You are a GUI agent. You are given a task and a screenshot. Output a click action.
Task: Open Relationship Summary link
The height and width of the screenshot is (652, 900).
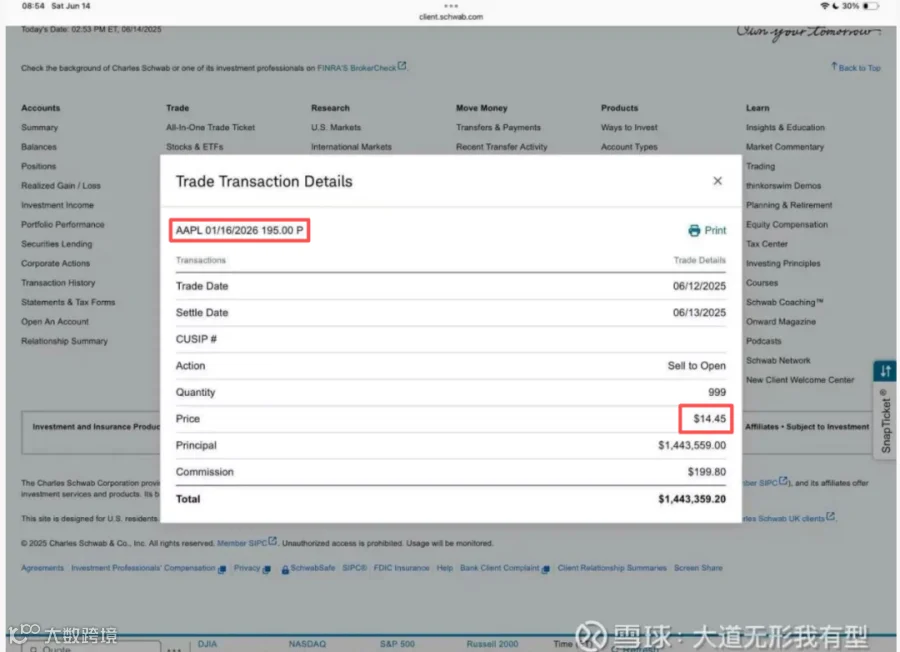click(64, 341)
